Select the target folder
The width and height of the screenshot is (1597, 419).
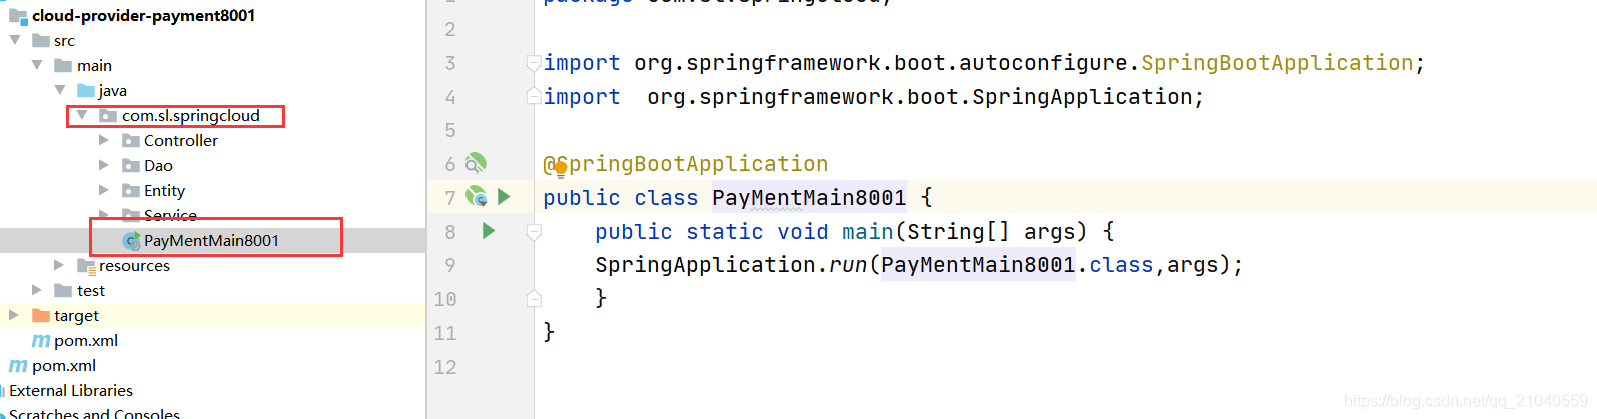click(x=76, y=315)
